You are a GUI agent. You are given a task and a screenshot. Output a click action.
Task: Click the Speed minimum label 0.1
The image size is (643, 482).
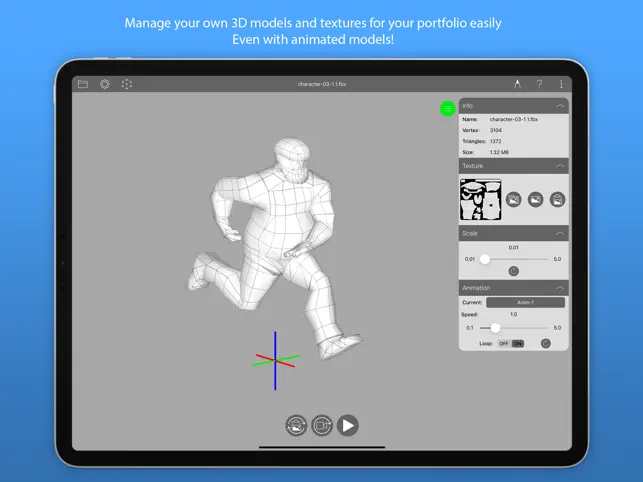pyautogui.click(x=470, y=328)
